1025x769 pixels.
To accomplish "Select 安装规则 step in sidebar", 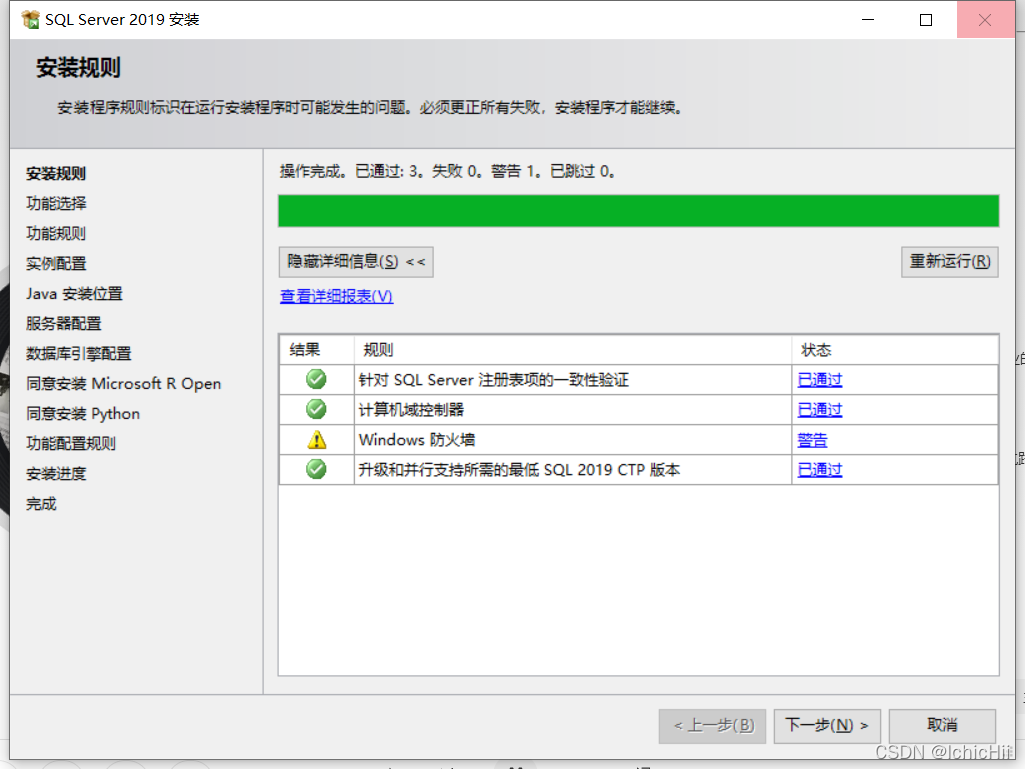I will [56, 173].
